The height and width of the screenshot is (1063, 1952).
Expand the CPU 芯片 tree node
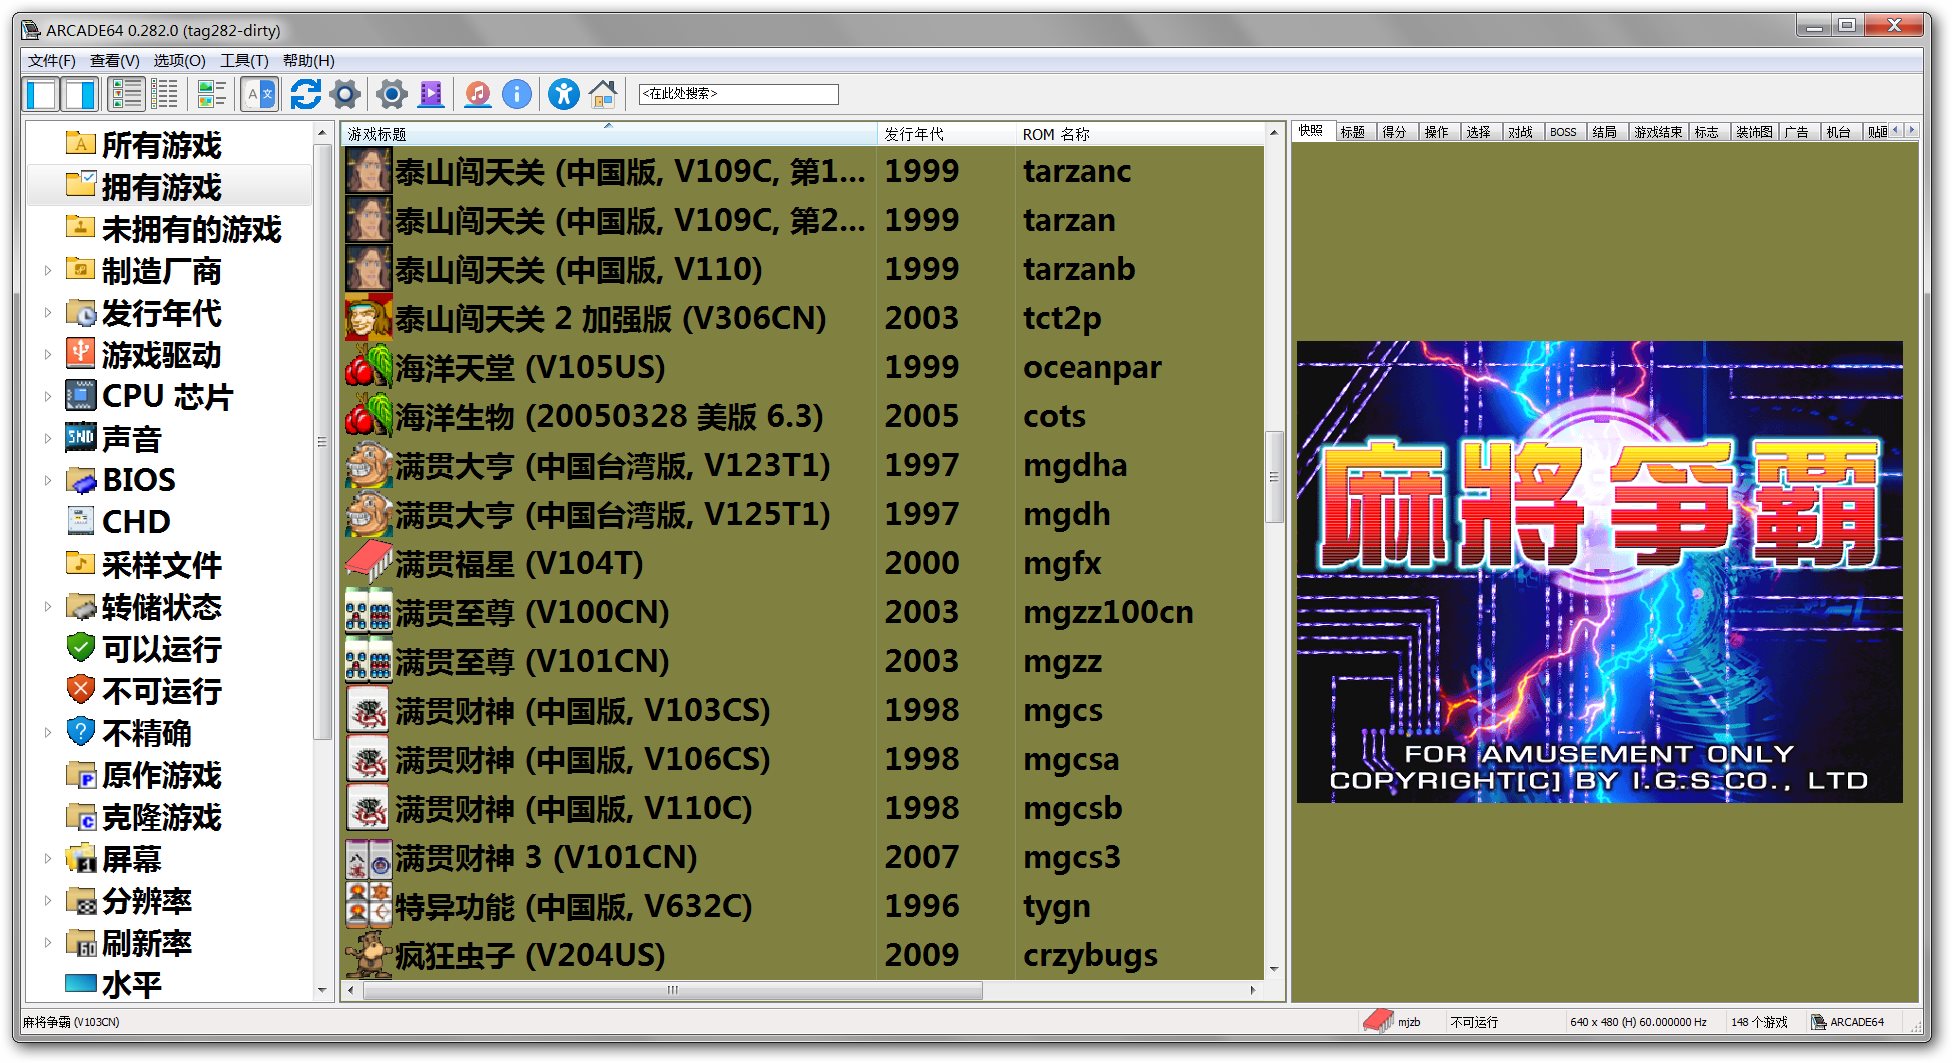point(47,396)
